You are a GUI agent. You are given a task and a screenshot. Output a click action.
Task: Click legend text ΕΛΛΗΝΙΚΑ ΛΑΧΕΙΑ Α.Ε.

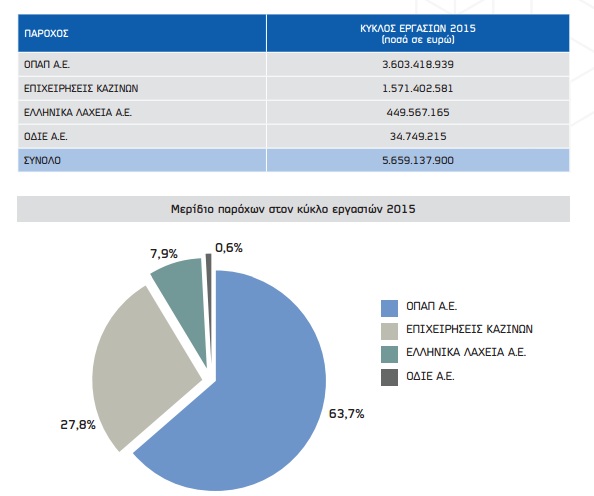(466, 352)
